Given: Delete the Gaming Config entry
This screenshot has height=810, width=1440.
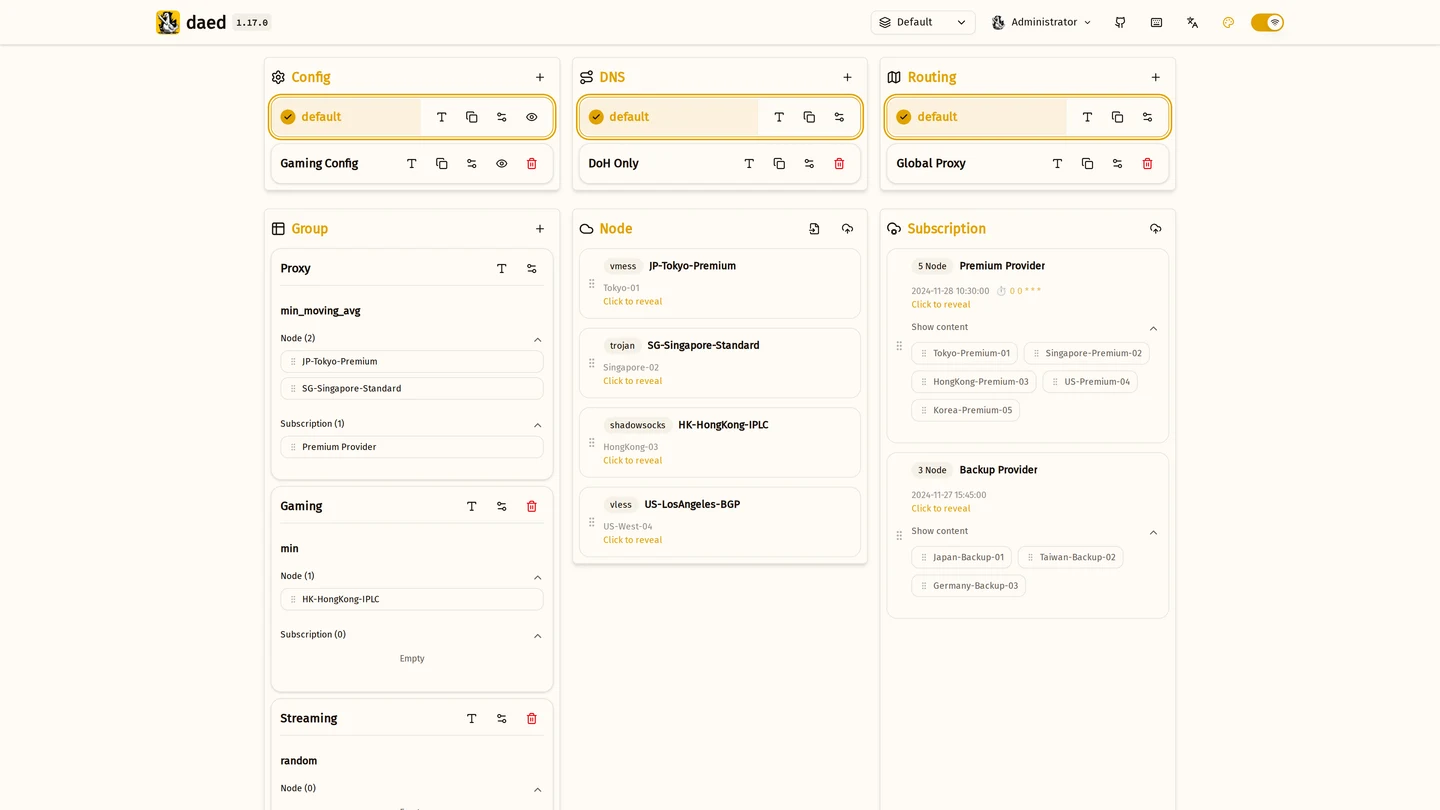Looking at the screenshot, I should pos(532,164).
